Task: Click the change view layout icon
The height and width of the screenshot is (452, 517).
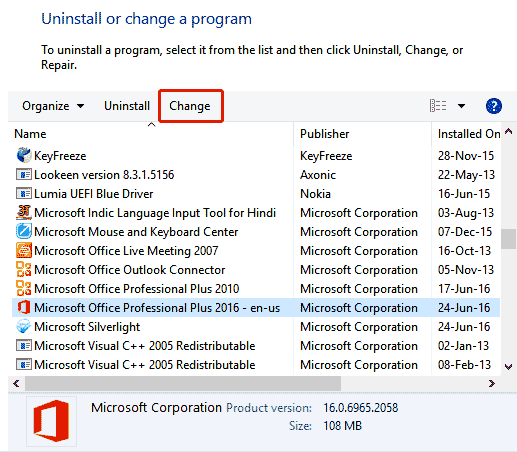Action: [x=438, y=106]
